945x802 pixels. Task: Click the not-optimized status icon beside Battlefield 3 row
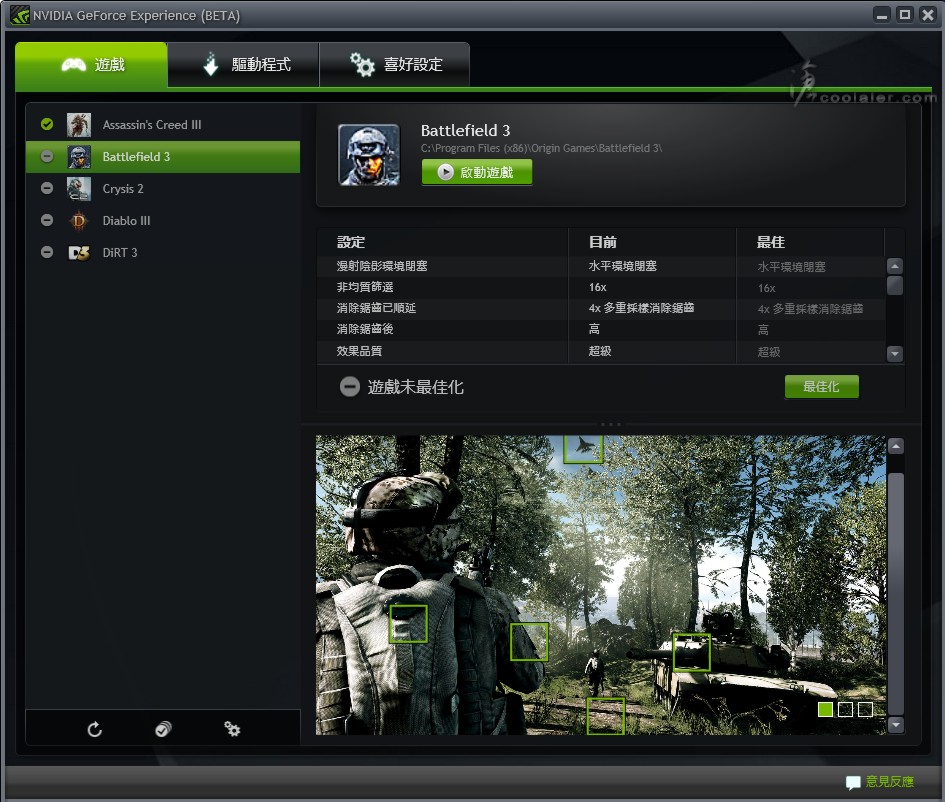click(x=47, y=157)
